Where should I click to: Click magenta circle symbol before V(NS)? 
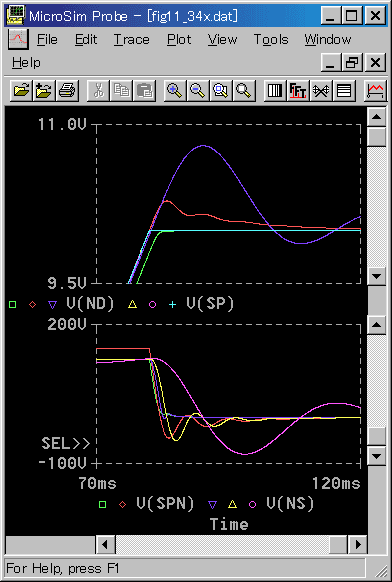252,504
